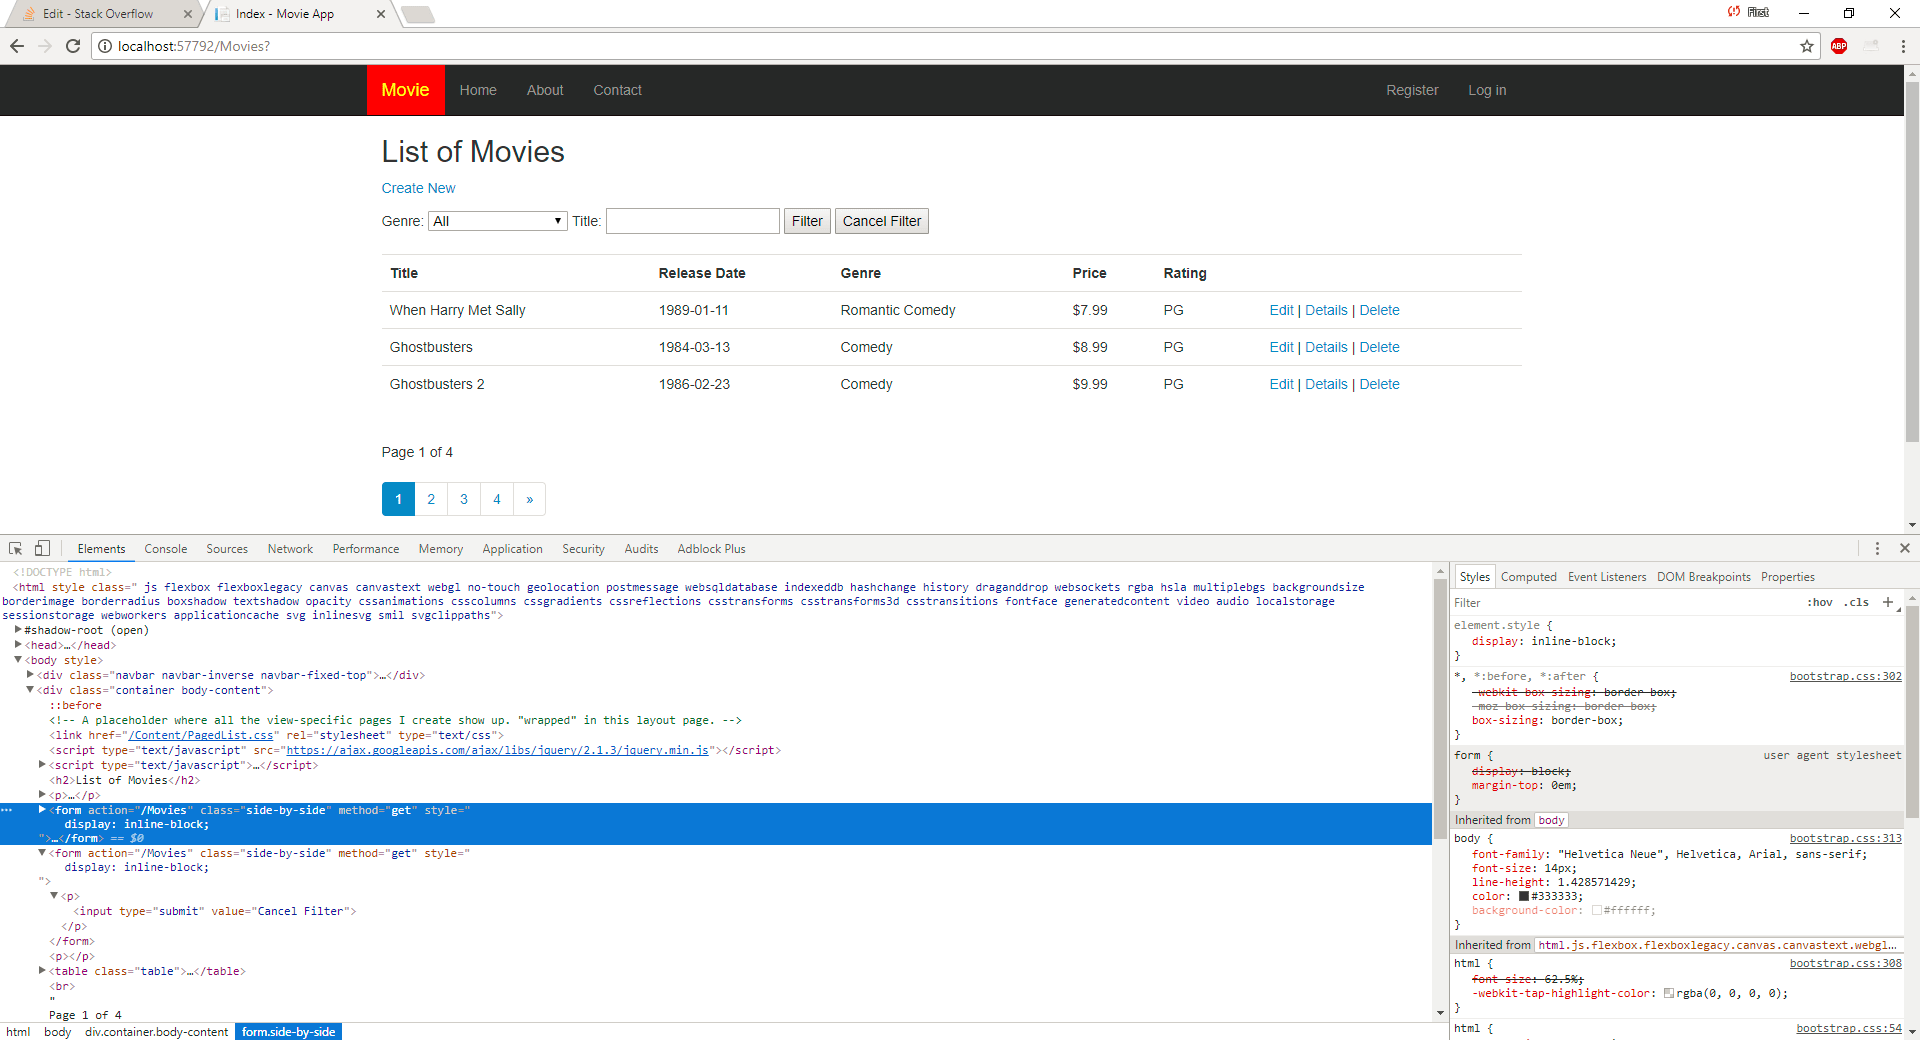Expand the head element node
Viewport: 1920px width, 1040px height.
pos(18,645)
